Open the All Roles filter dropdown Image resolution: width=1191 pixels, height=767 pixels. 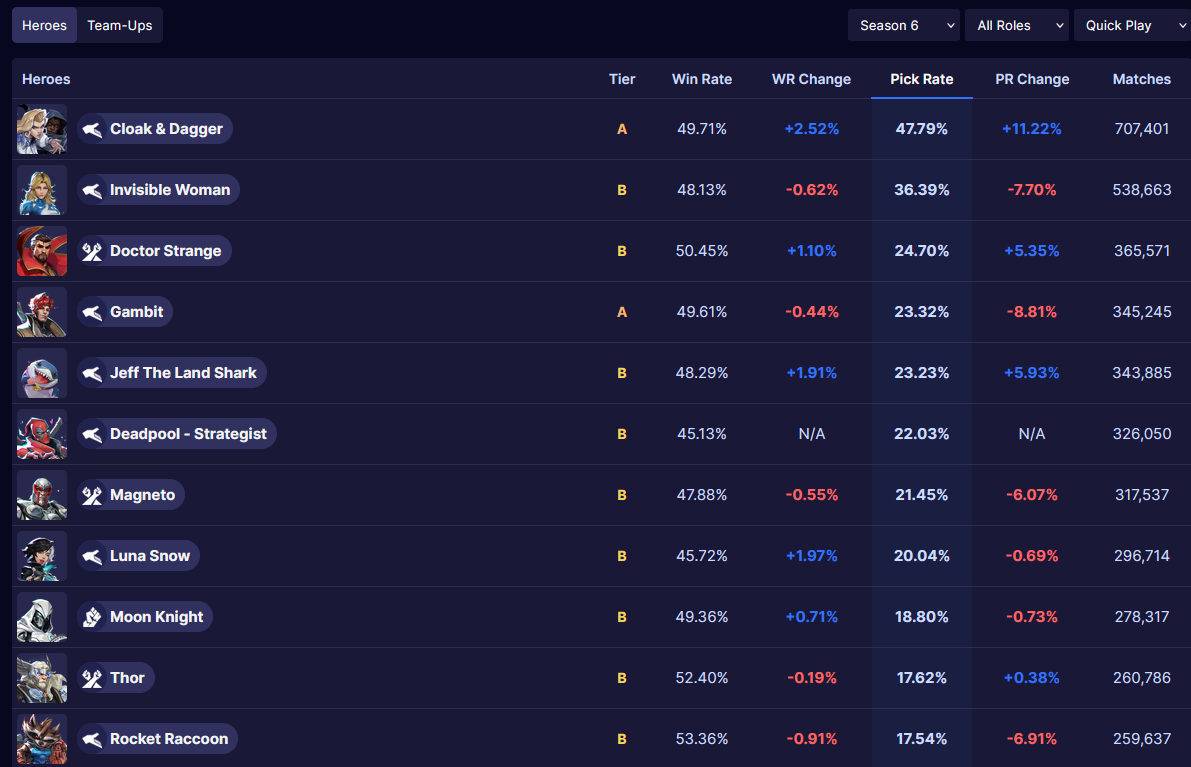click(1017, 25)
